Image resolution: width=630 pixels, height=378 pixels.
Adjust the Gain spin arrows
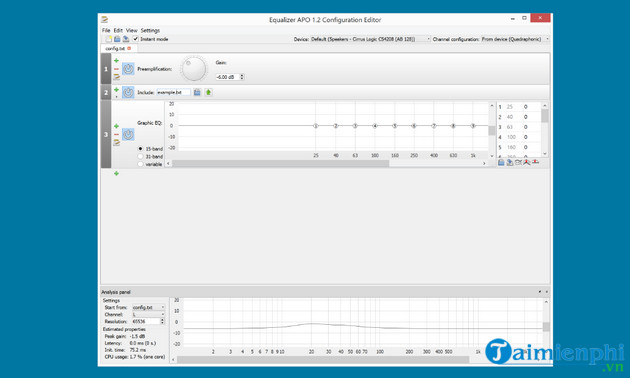(x=242, y=77)
